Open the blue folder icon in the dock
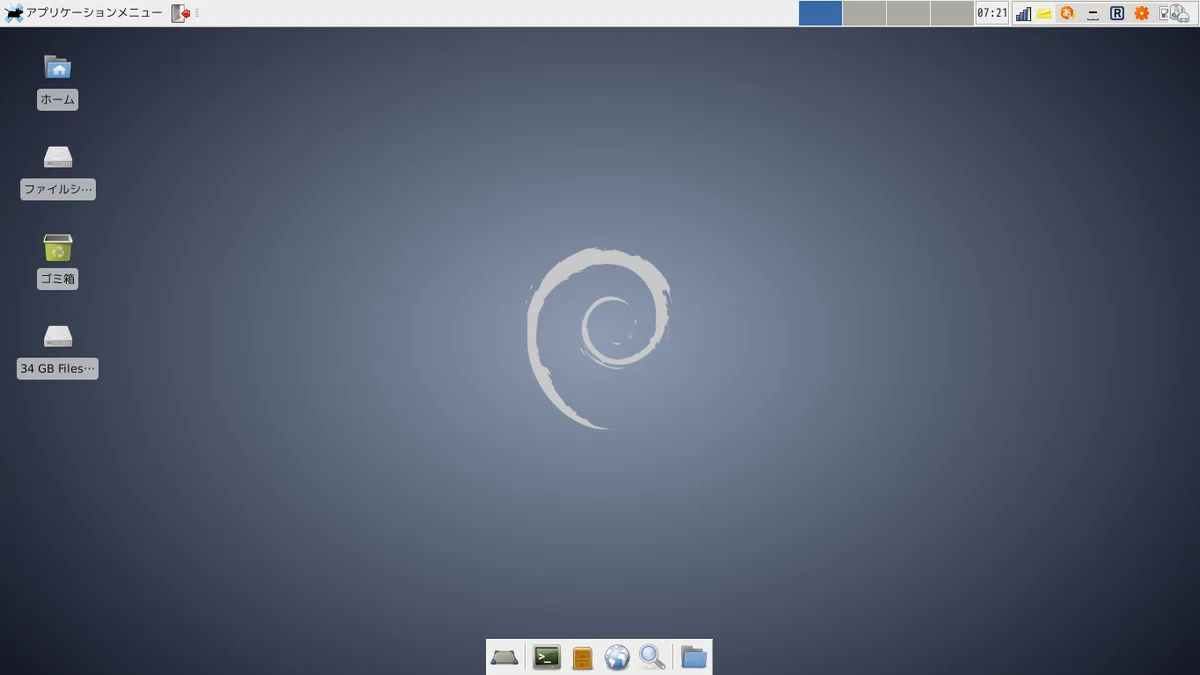The height and width of the screenshot is (675, 1200). 694,657
